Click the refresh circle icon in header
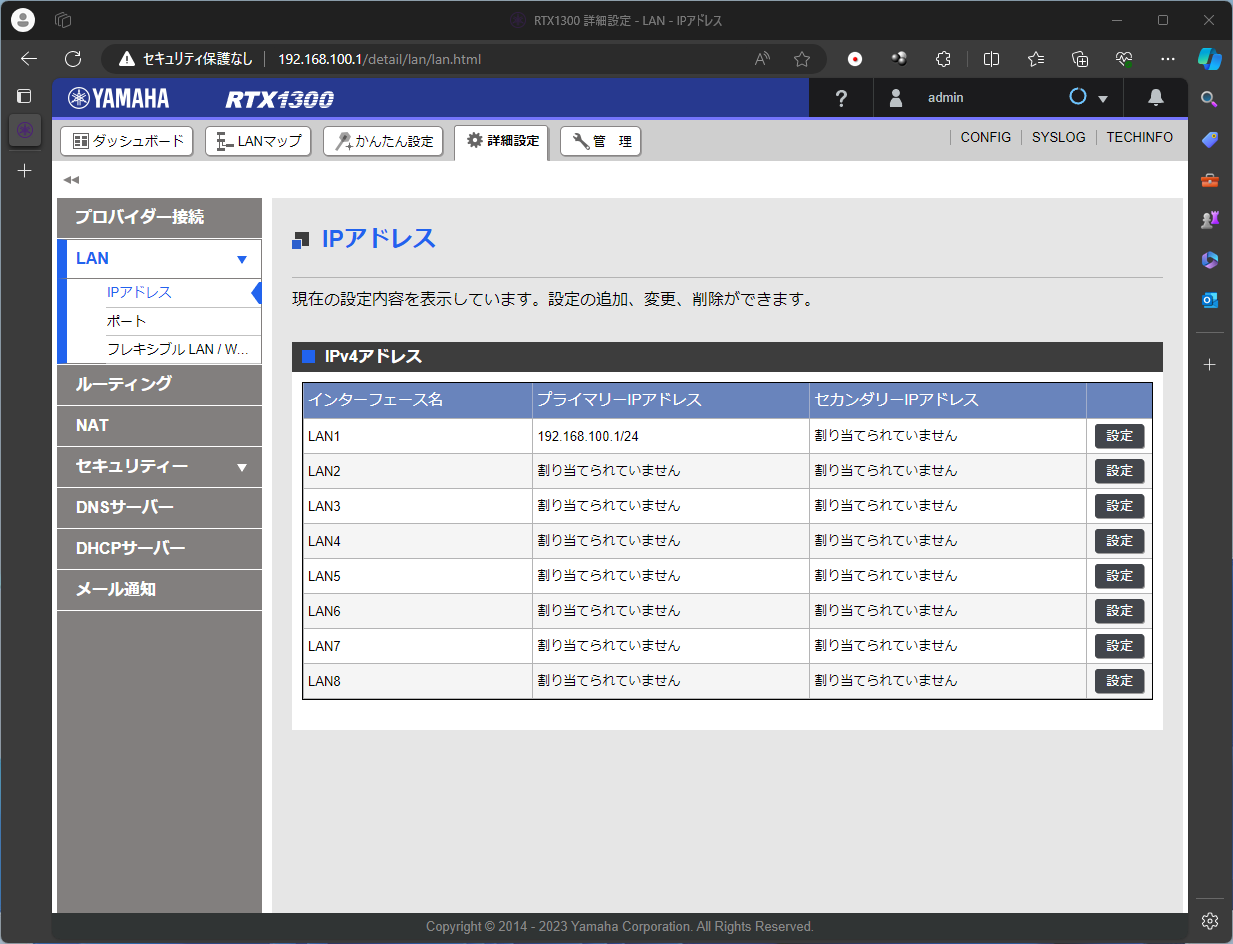The image size is (1233, 944). point(1078,97)
